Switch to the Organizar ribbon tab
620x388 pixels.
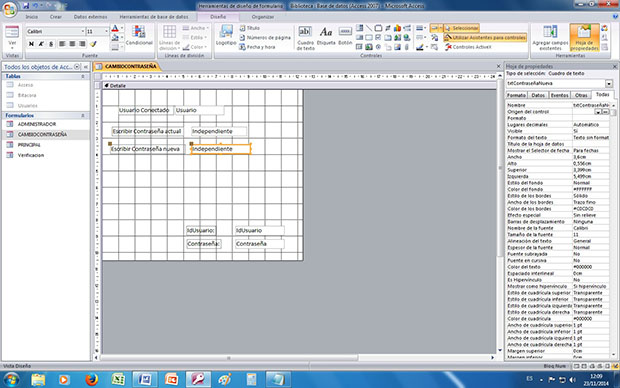click(x=263, y=17)
